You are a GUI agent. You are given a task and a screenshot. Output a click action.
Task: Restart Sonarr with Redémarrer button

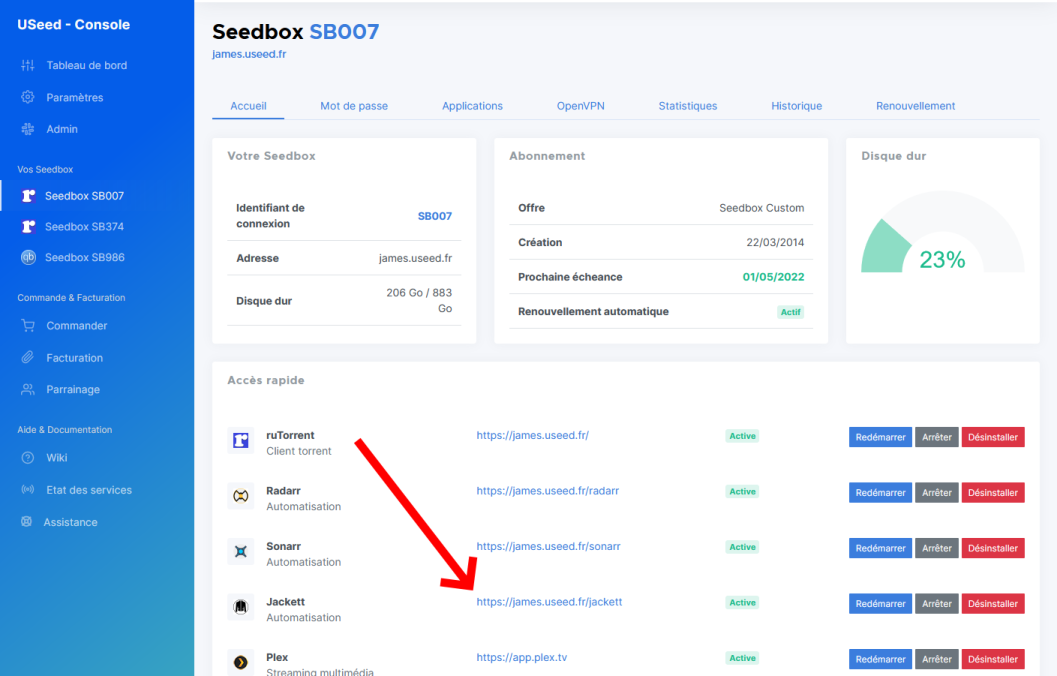tap(880, 548)
